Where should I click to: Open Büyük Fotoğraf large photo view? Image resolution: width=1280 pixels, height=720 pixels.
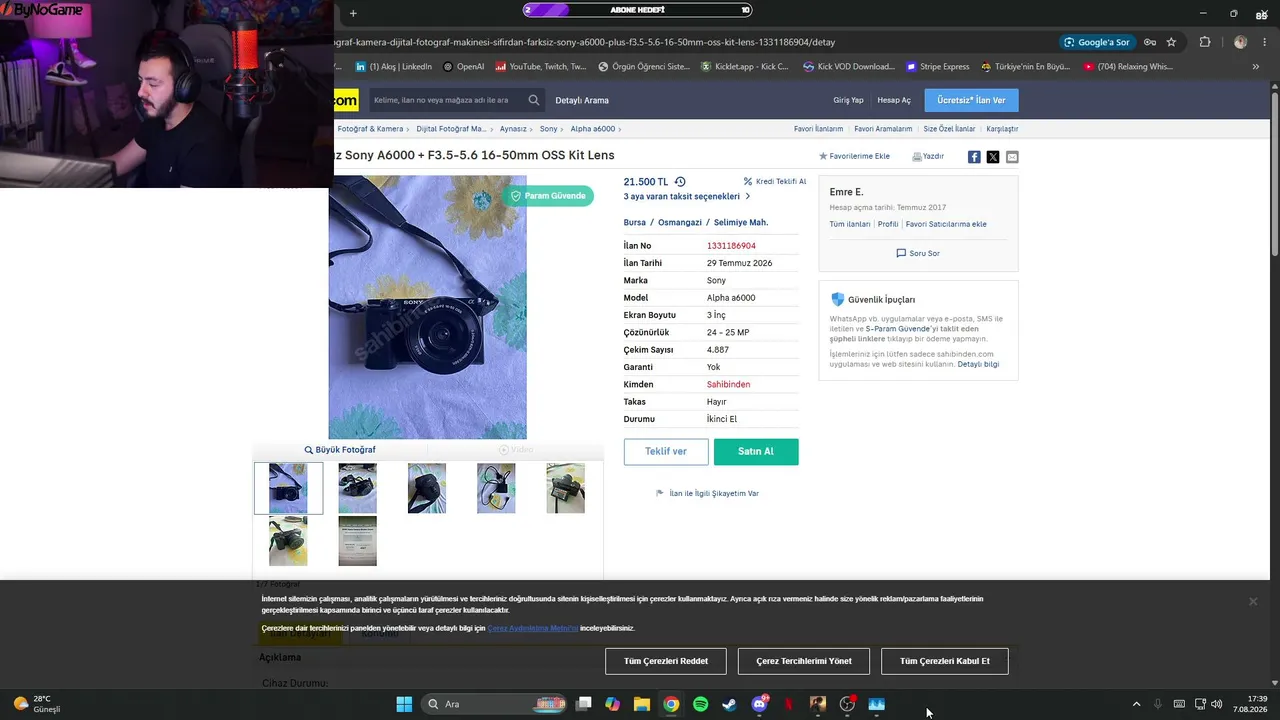pos(340,450)
